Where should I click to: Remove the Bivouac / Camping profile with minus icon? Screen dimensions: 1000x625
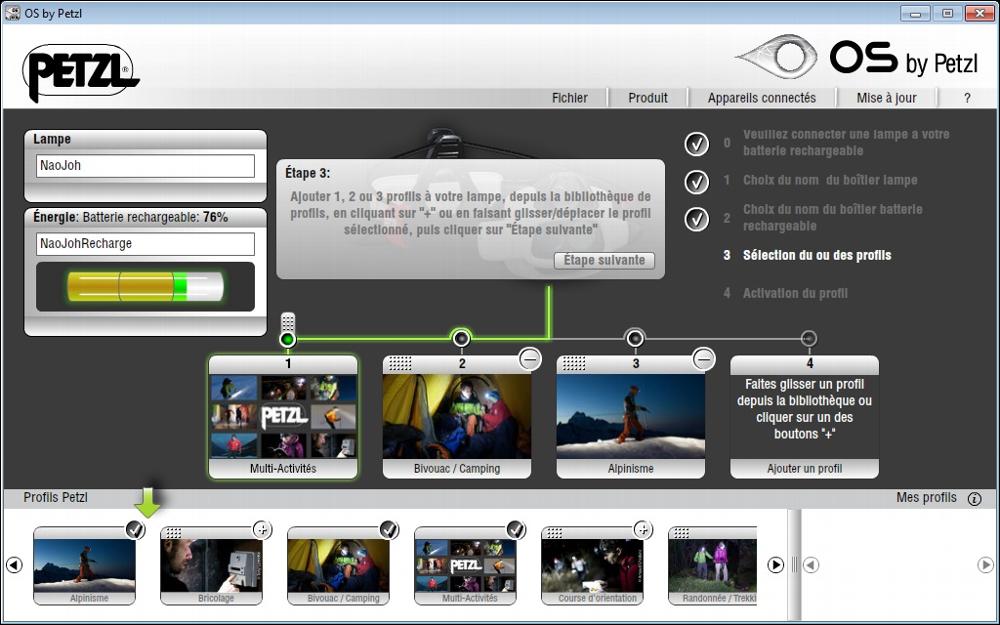pyautogui.click(x=530, y=359)
